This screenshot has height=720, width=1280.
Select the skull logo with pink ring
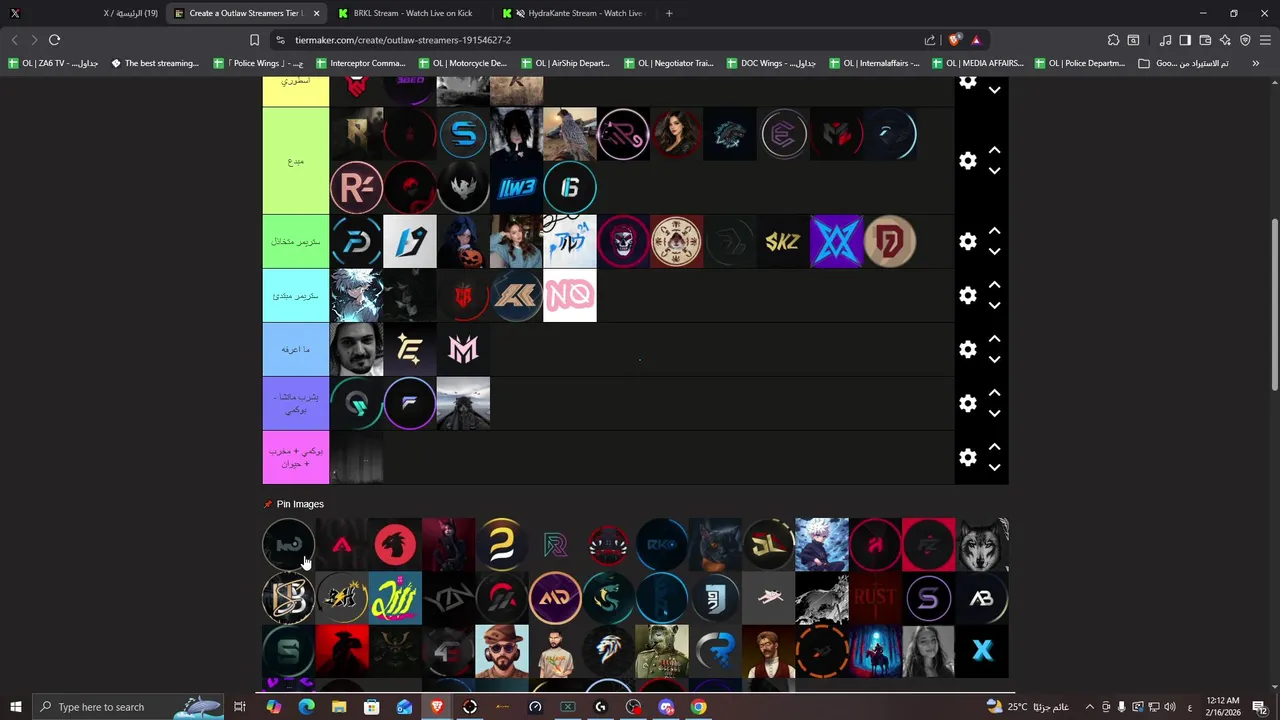click(x=623, y=241)
